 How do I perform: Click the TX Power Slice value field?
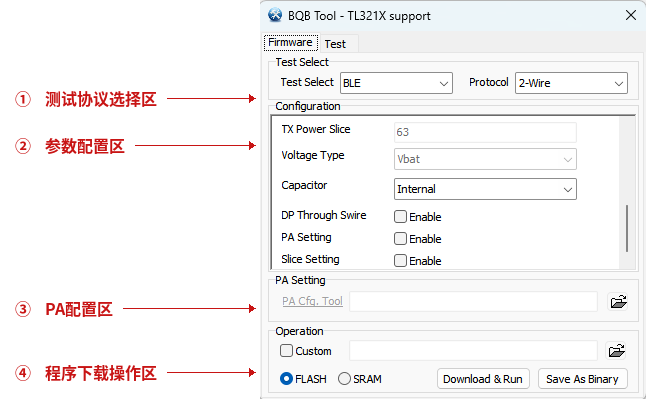pyautogui.click(x=485, y=132)
